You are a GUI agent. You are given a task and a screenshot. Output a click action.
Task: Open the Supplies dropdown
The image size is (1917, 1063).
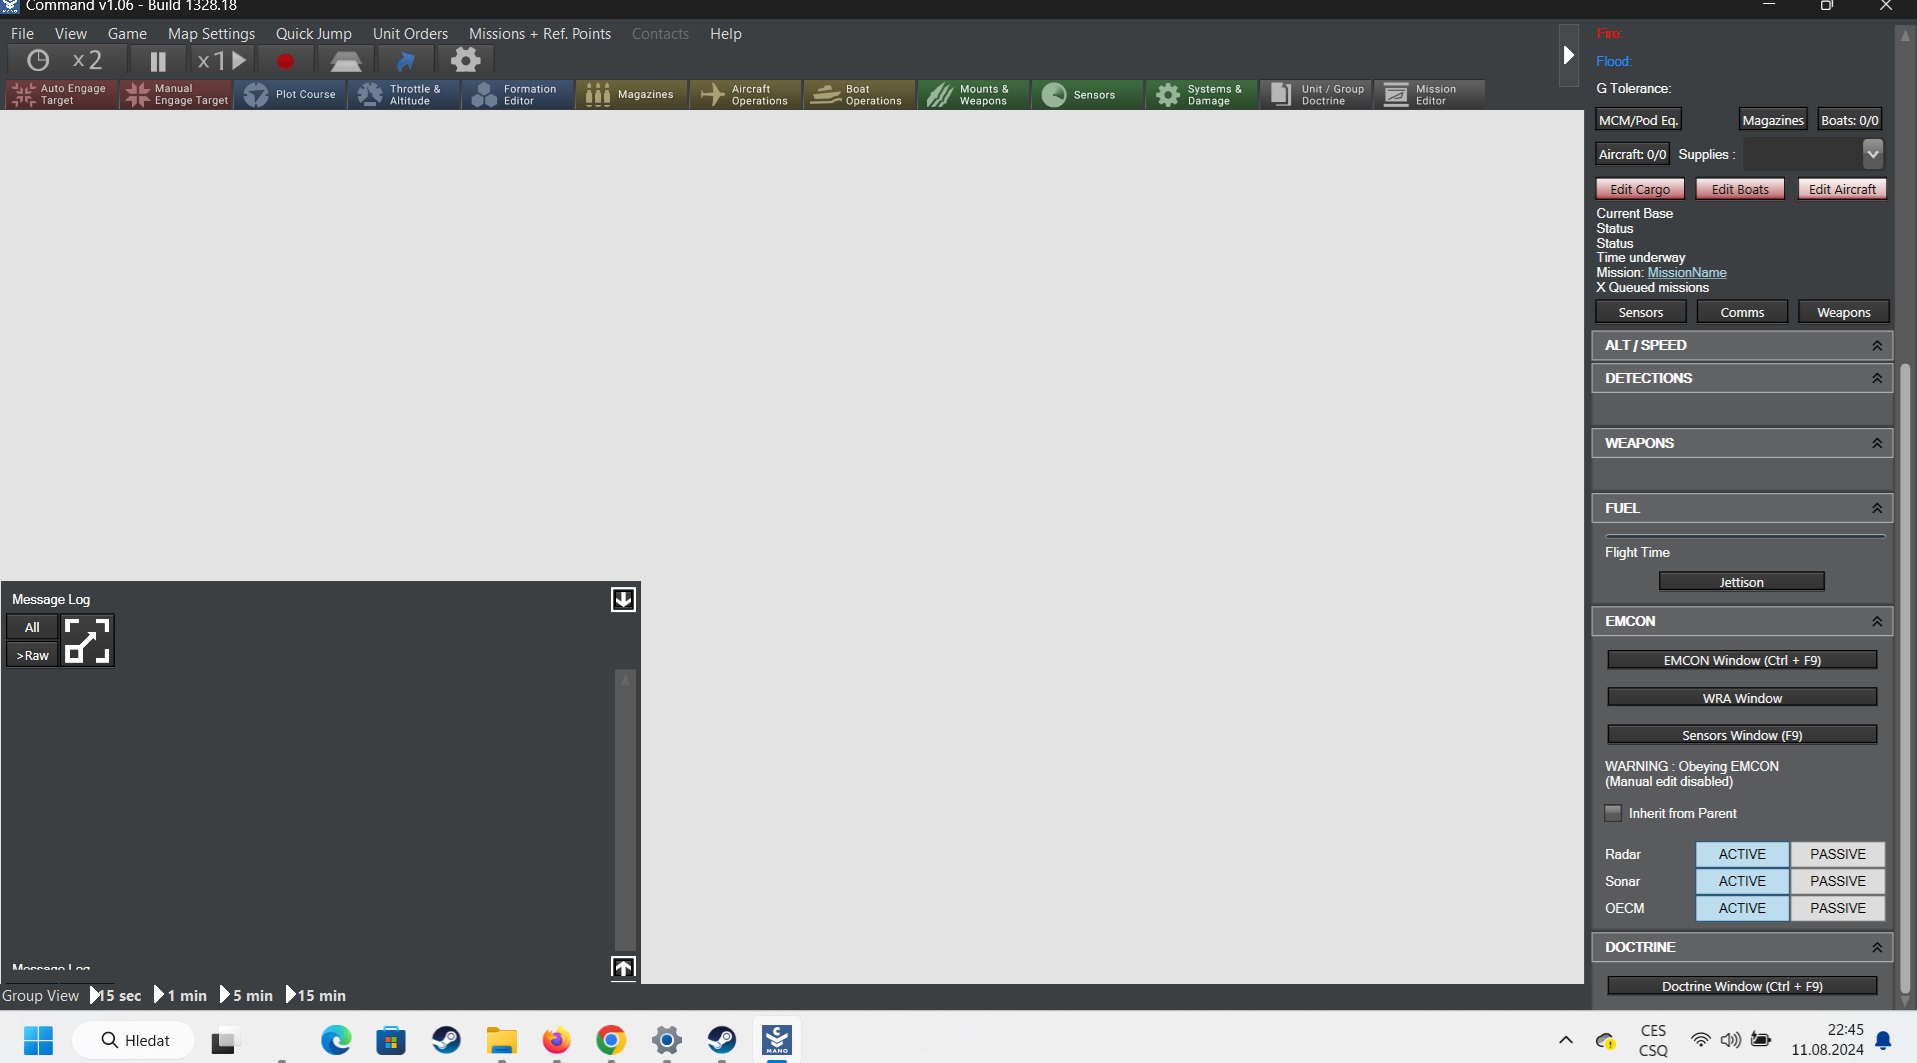pos(1873,154)
